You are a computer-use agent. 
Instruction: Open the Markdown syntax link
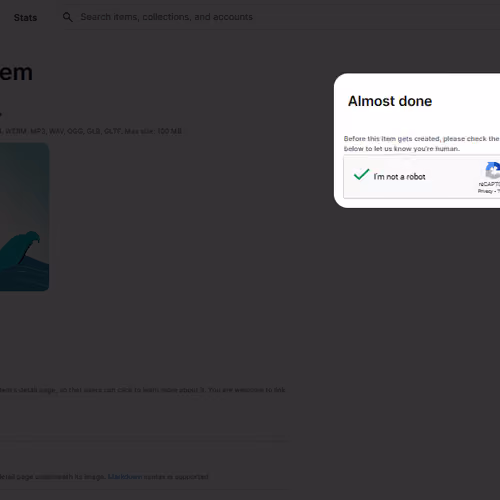pos(125,477)
